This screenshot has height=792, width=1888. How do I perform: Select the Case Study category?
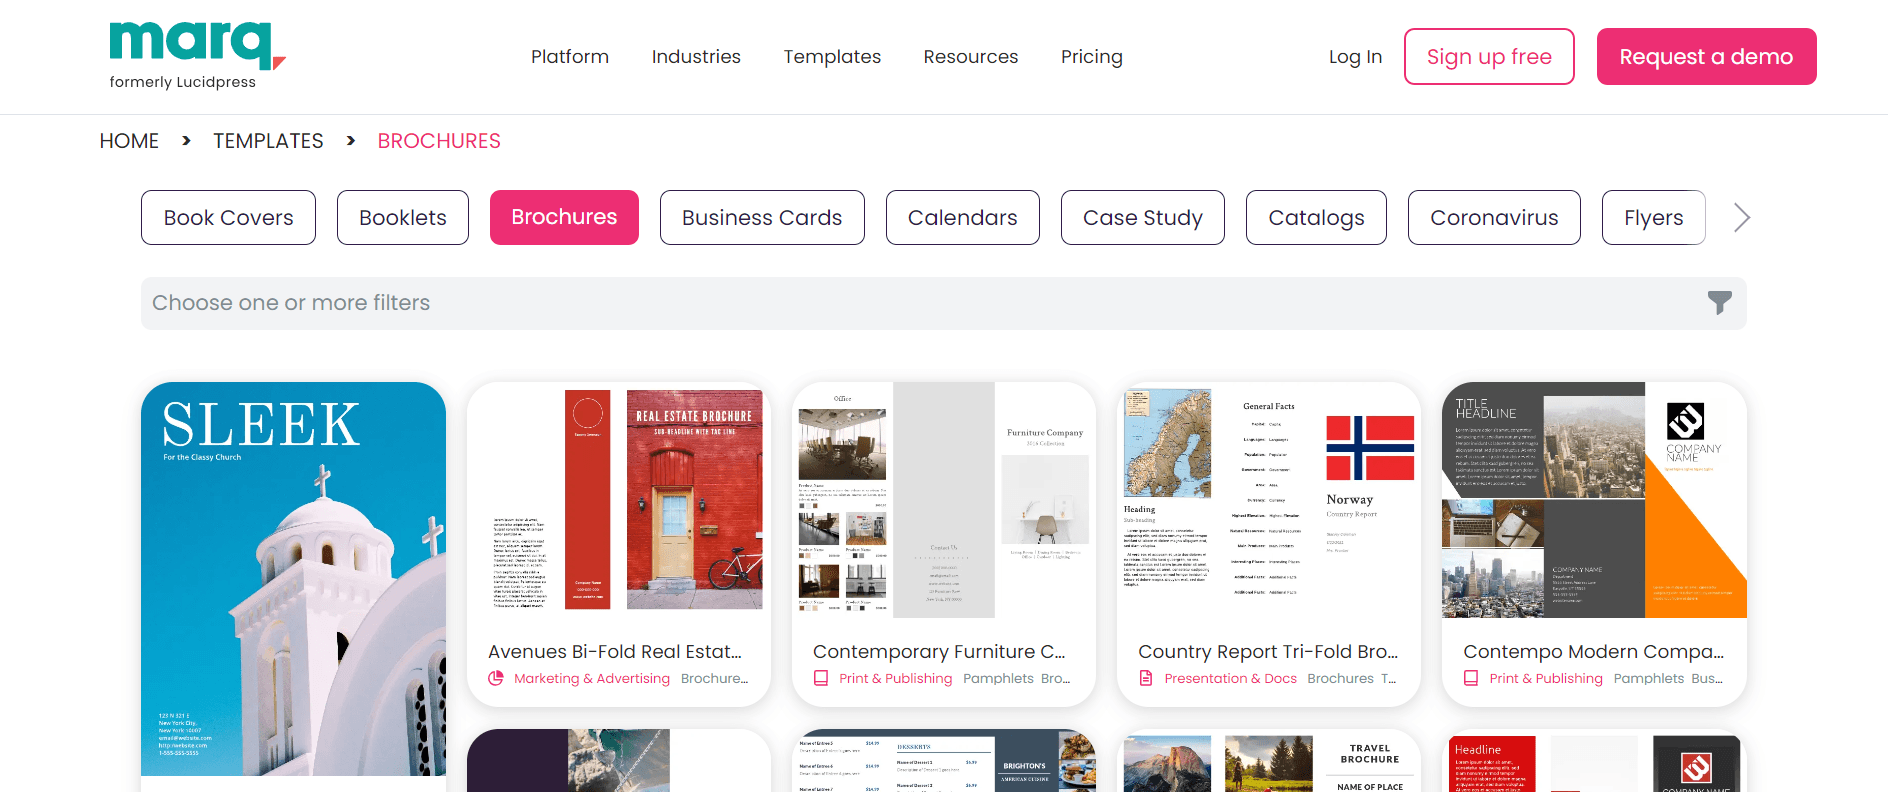(1143, 218)
